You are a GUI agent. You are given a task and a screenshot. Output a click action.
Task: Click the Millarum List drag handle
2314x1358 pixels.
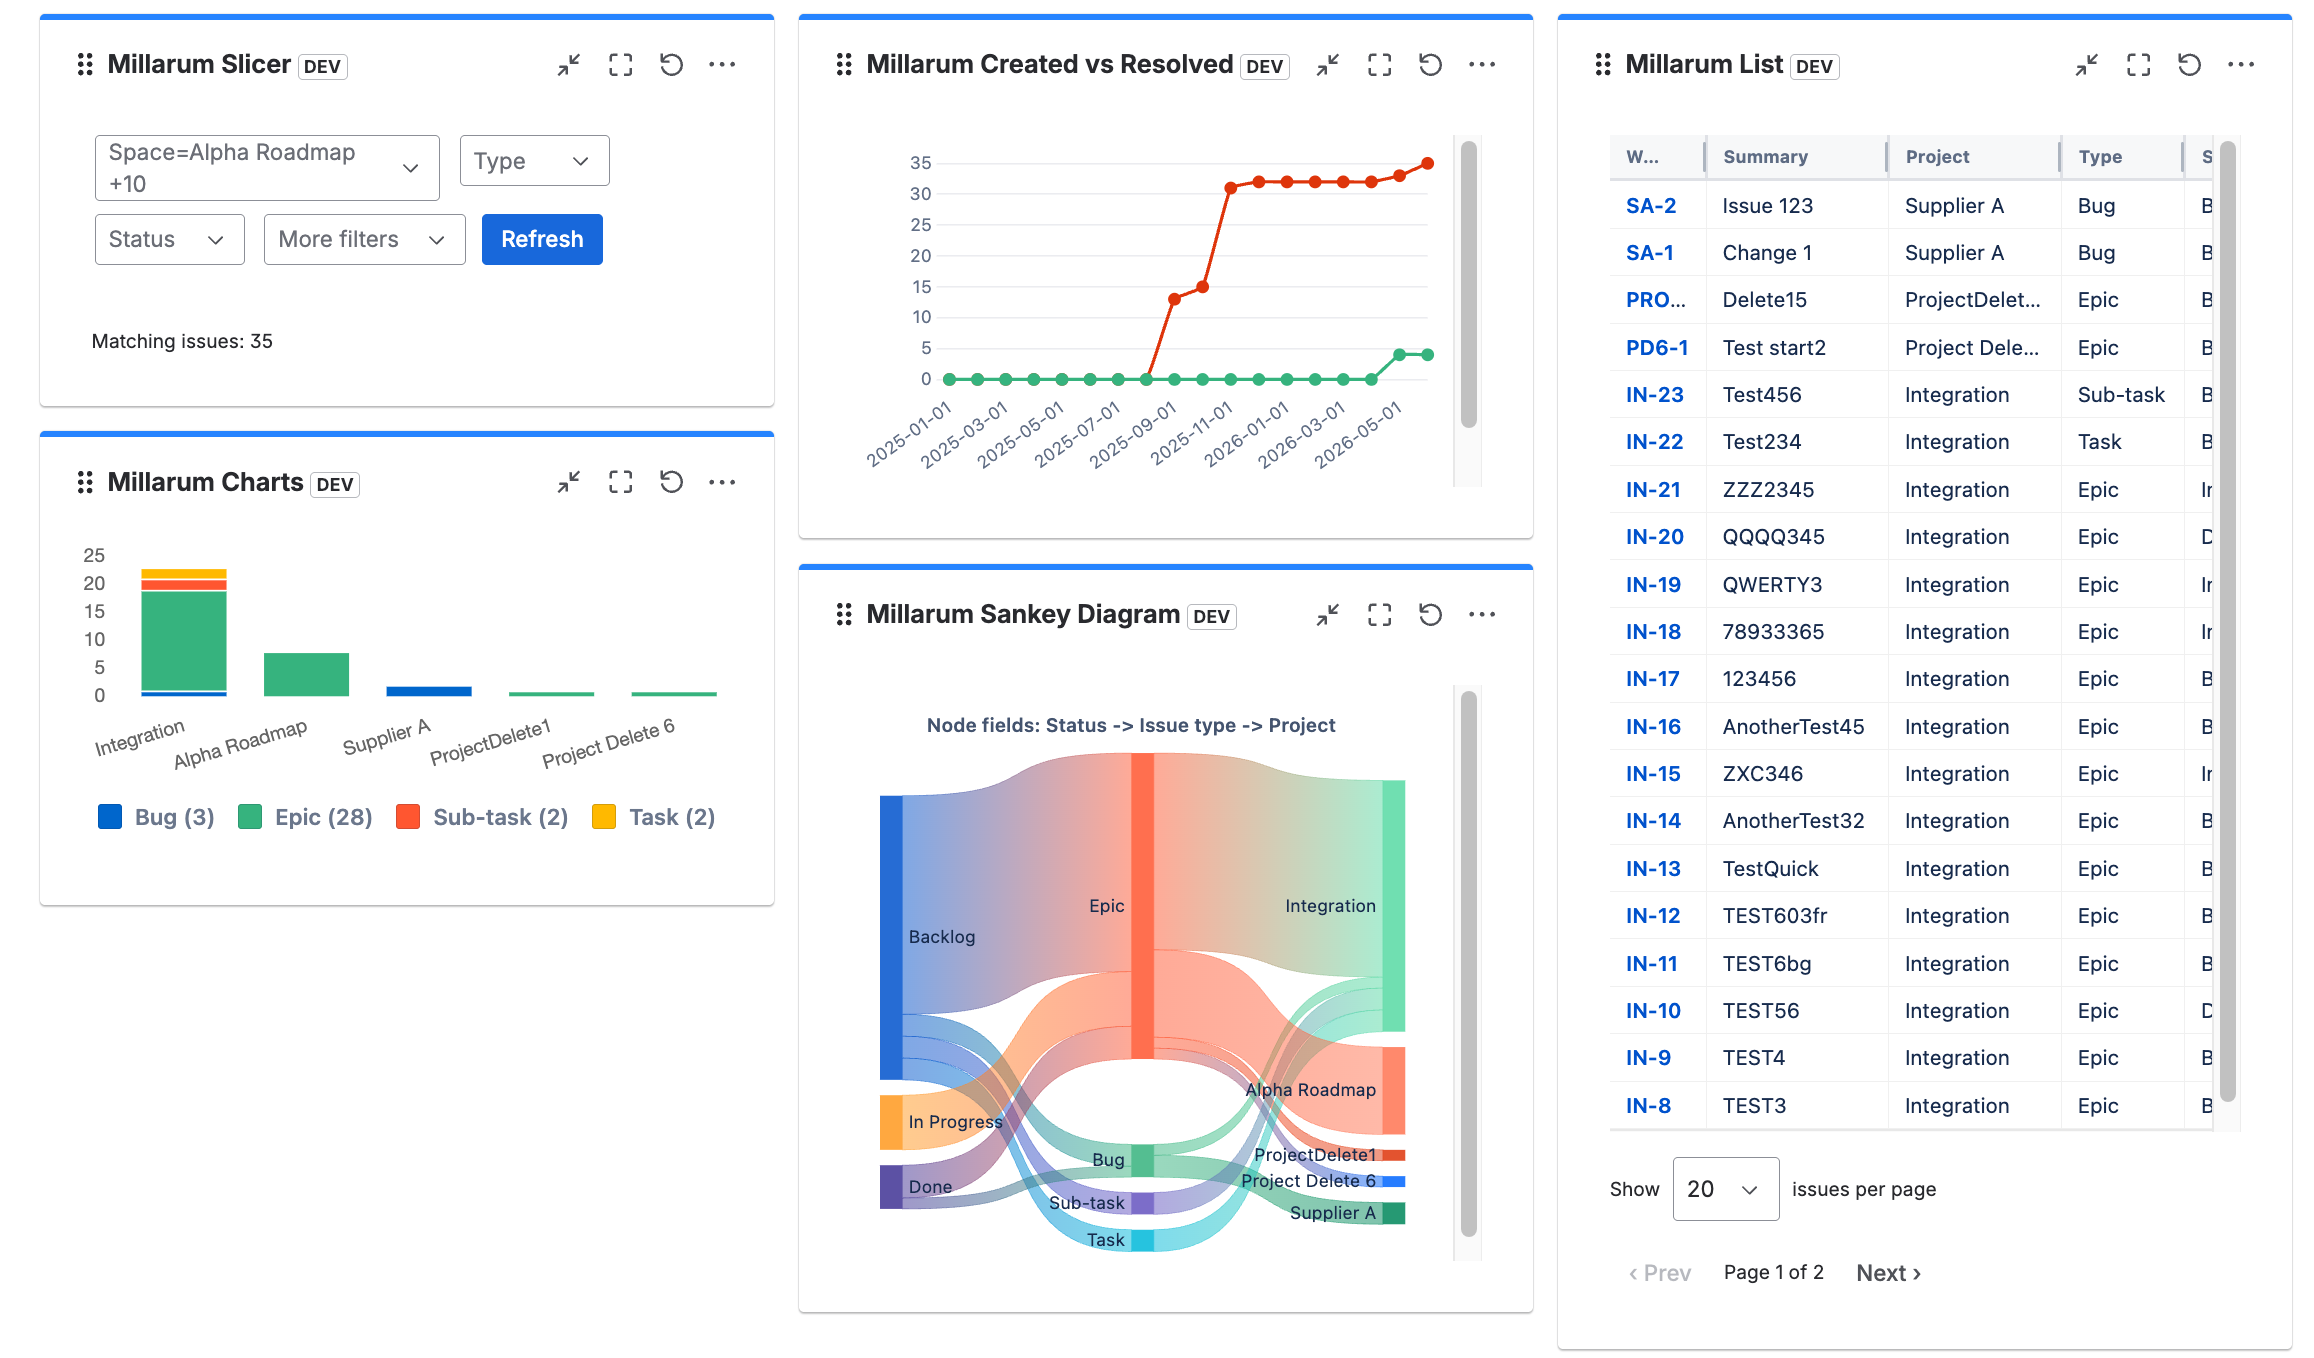coord(1603,65)
